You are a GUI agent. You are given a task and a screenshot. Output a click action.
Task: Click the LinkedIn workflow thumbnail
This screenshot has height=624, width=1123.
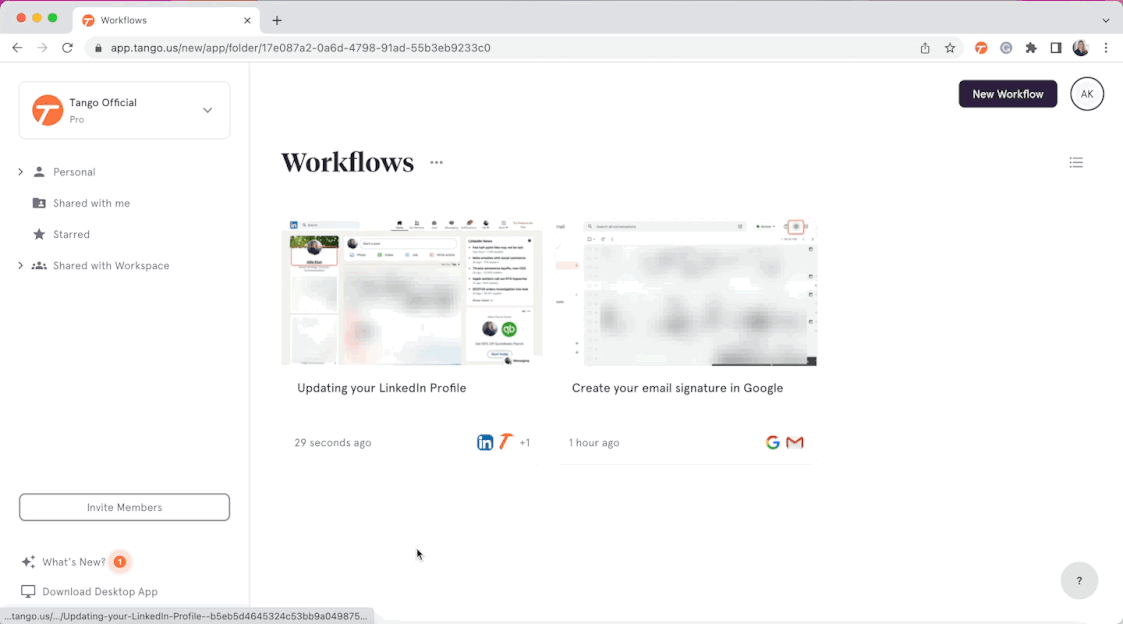pyautogui.click(x=412, y=292)
